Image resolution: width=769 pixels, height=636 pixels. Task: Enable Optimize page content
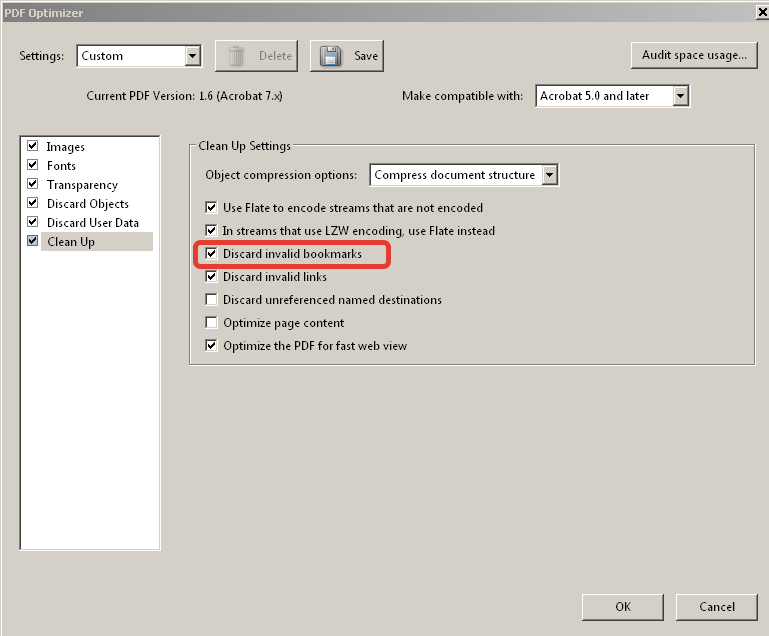(x=211, y=323)
